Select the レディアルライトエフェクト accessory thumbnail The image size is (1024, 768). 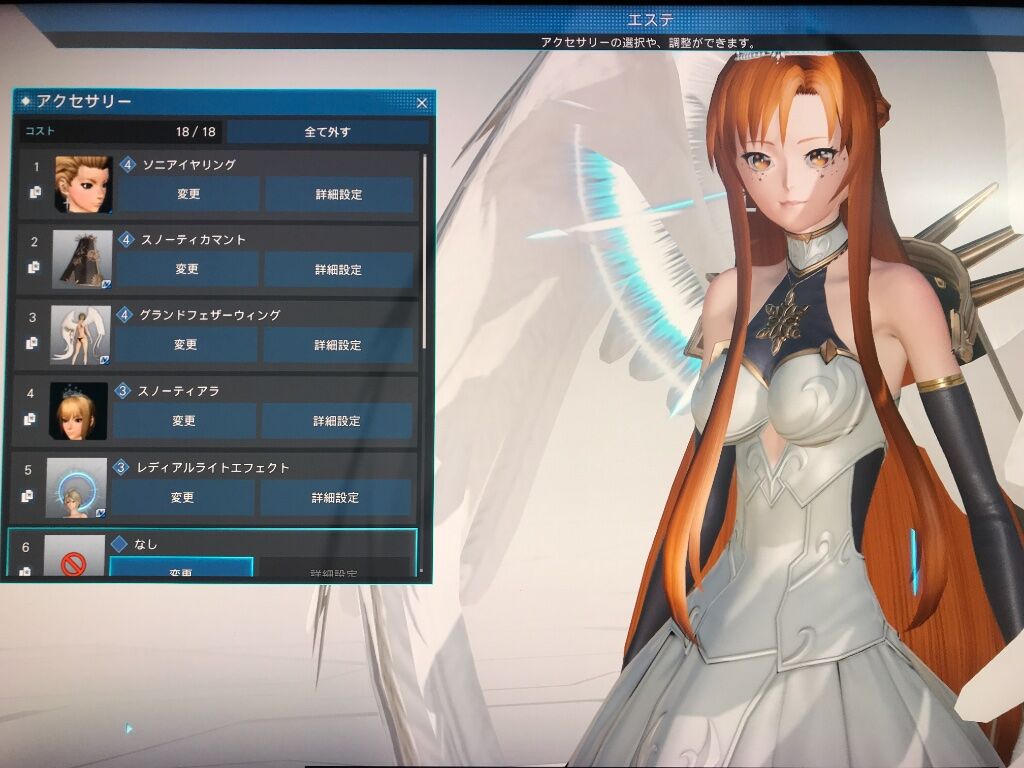(76, 488)
